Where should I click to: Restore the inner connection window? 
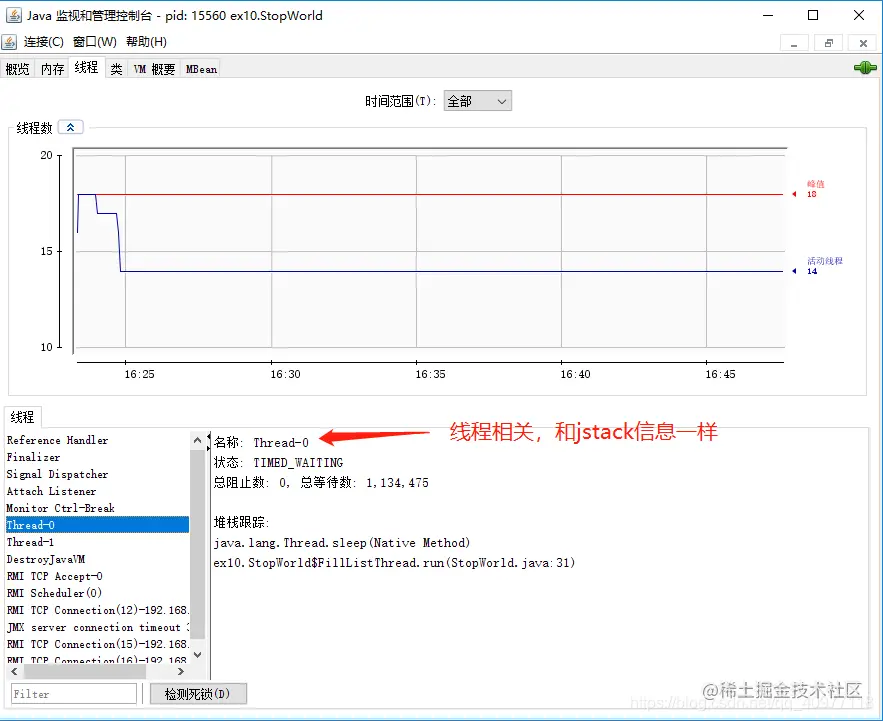(x=828, y=43)
